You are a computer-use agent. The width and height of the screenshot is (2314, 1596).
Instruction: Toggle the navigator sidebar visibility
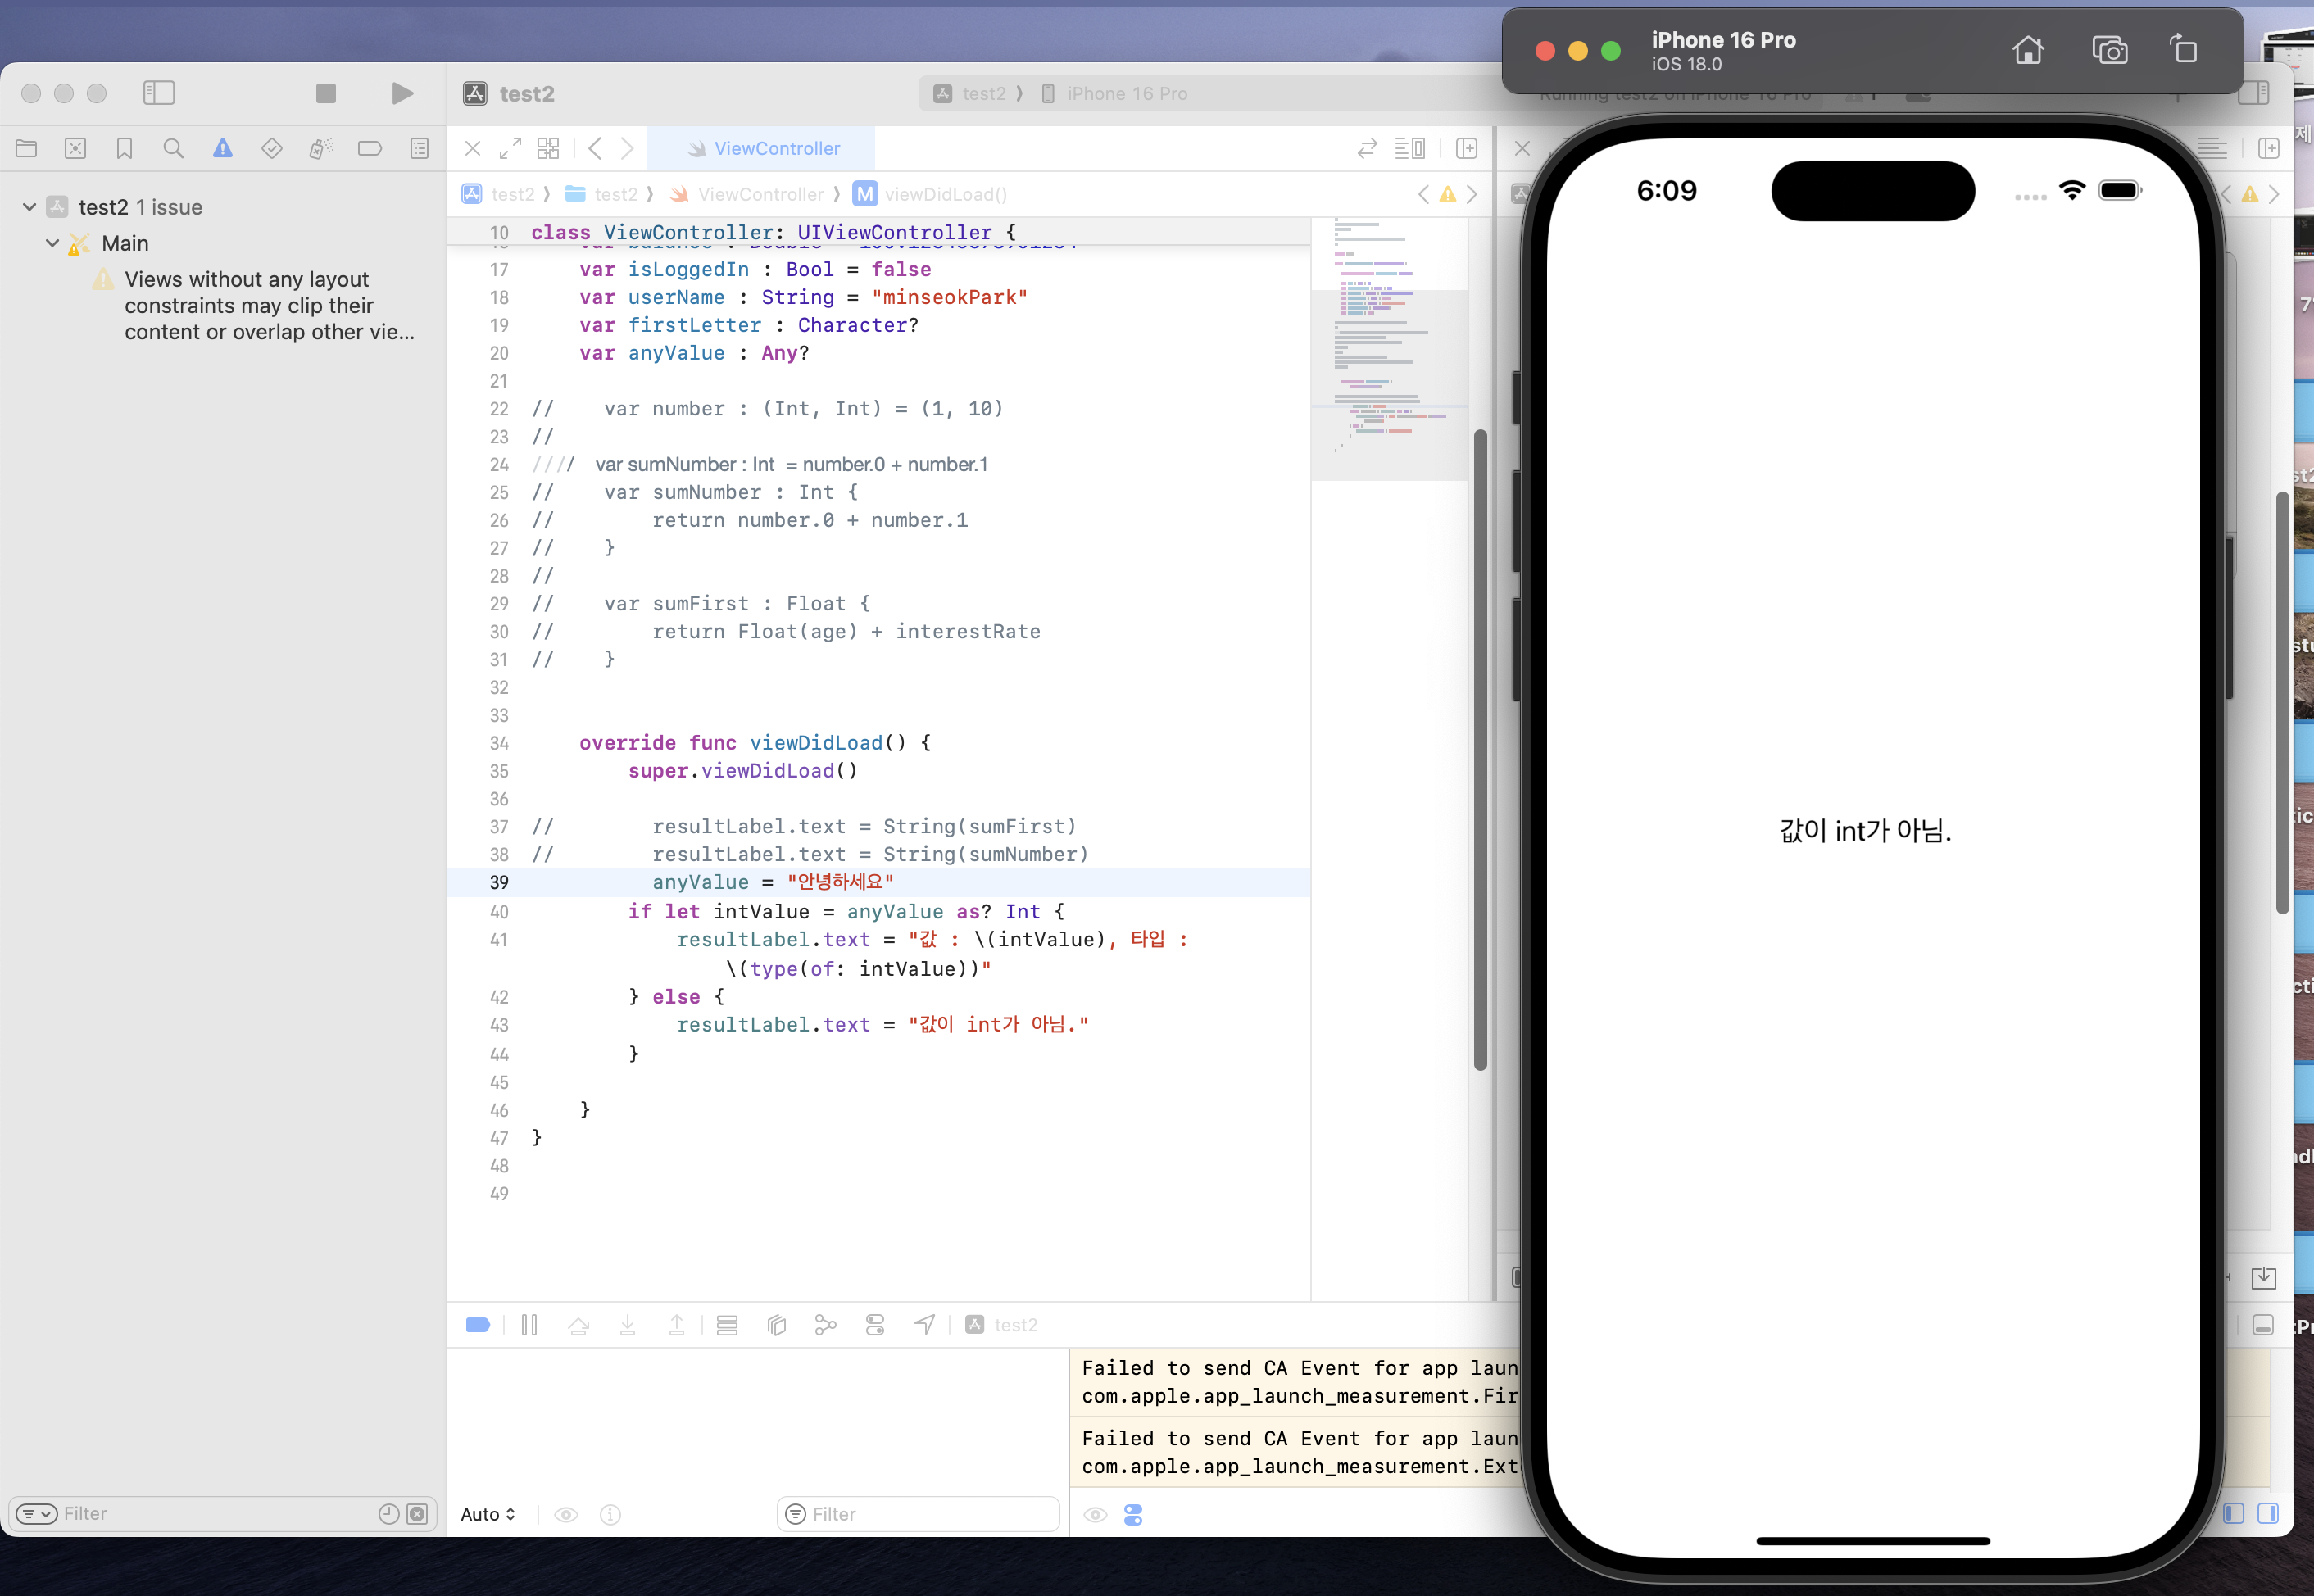(x=159, y=93)
